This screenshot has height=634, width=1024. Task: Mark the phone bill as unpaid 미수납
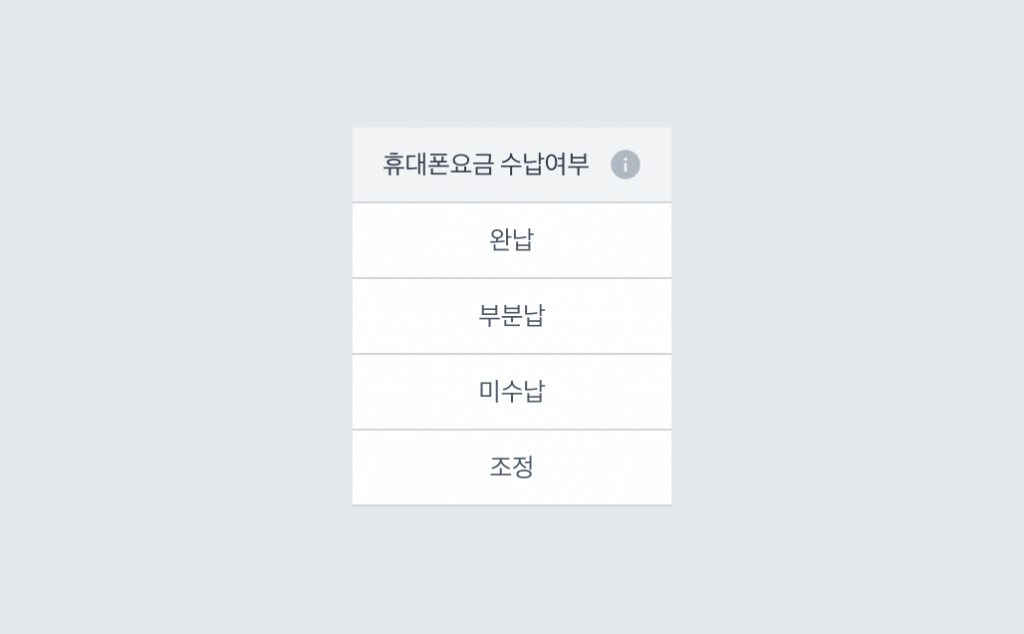click(511, 392)
